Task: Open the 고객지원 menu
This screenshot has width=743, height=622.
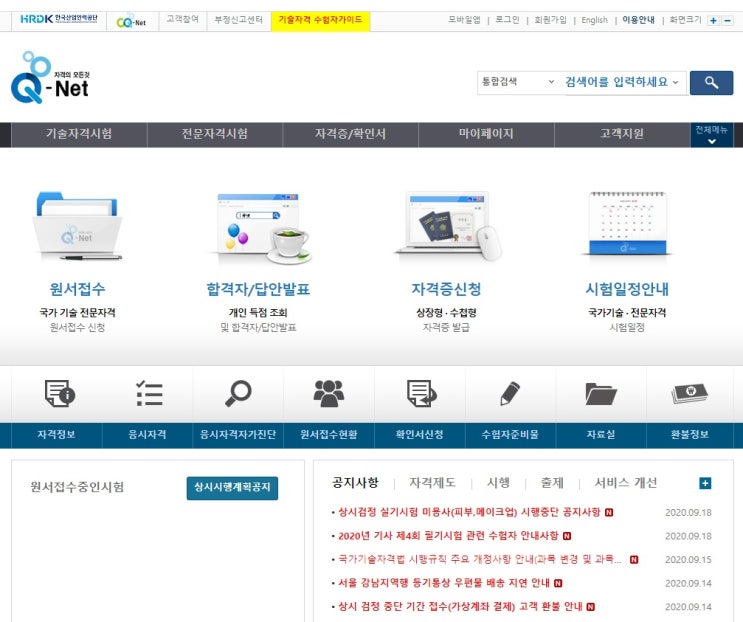Action: [622, 134]
